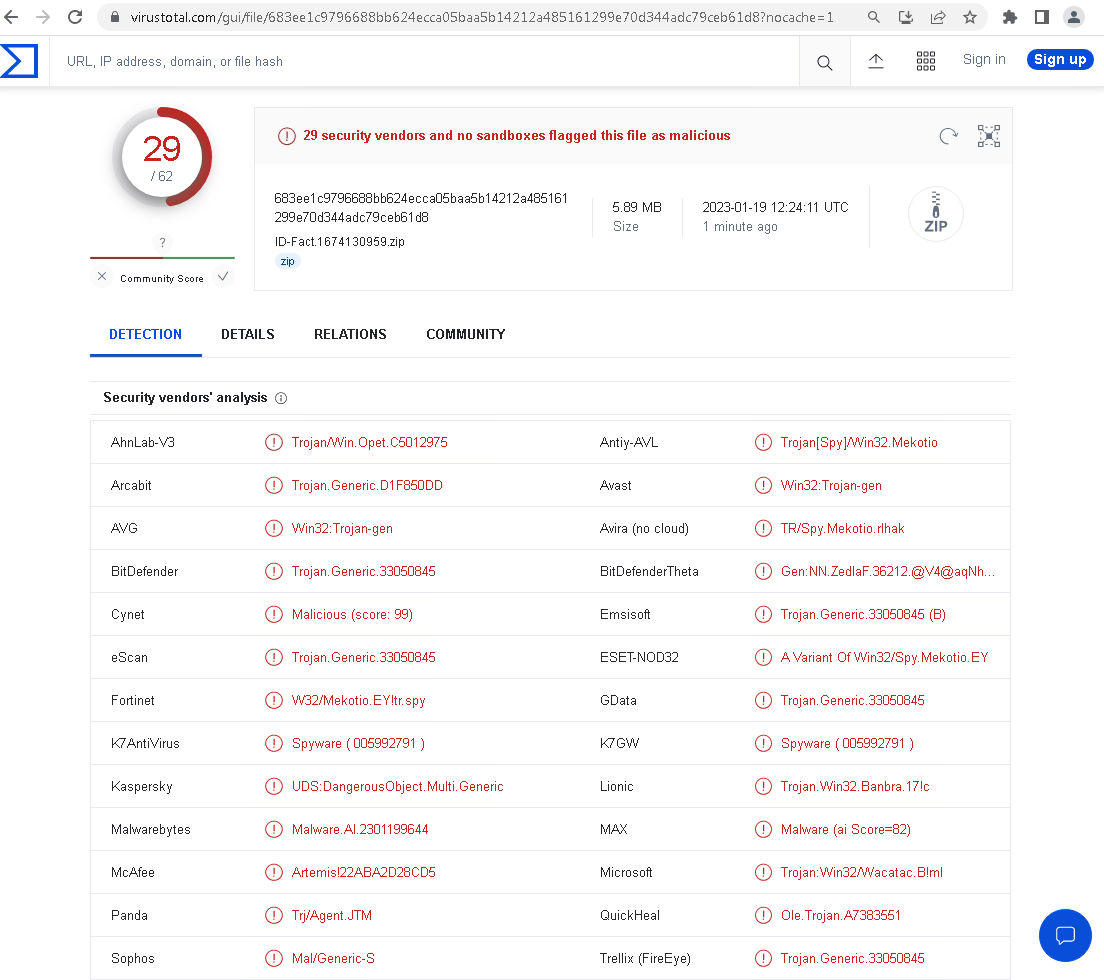
Task: Click the reanalyze file refresh icon
Action: point(948,136)
